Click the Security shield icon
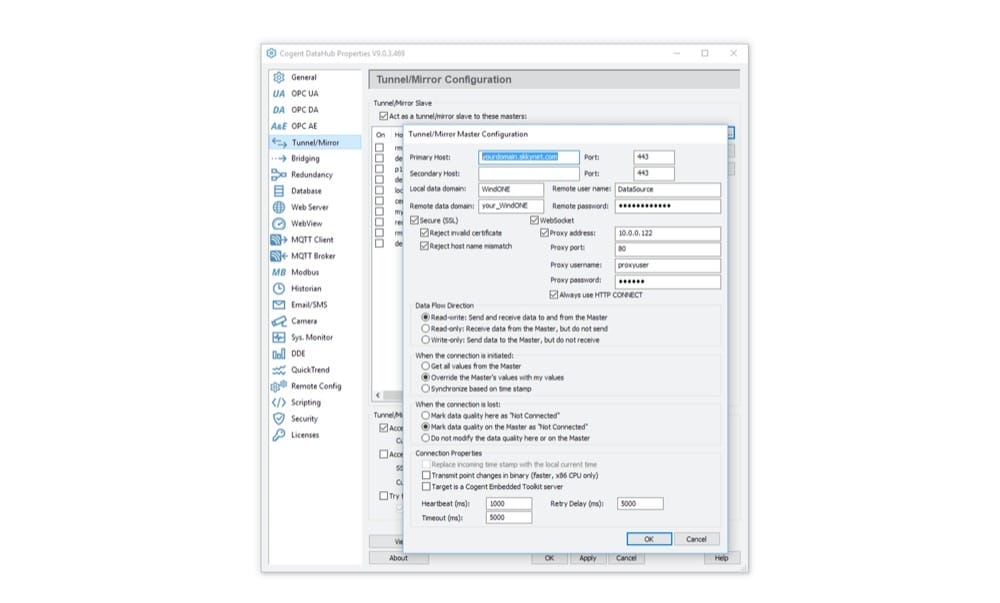 tap(279, 419)
